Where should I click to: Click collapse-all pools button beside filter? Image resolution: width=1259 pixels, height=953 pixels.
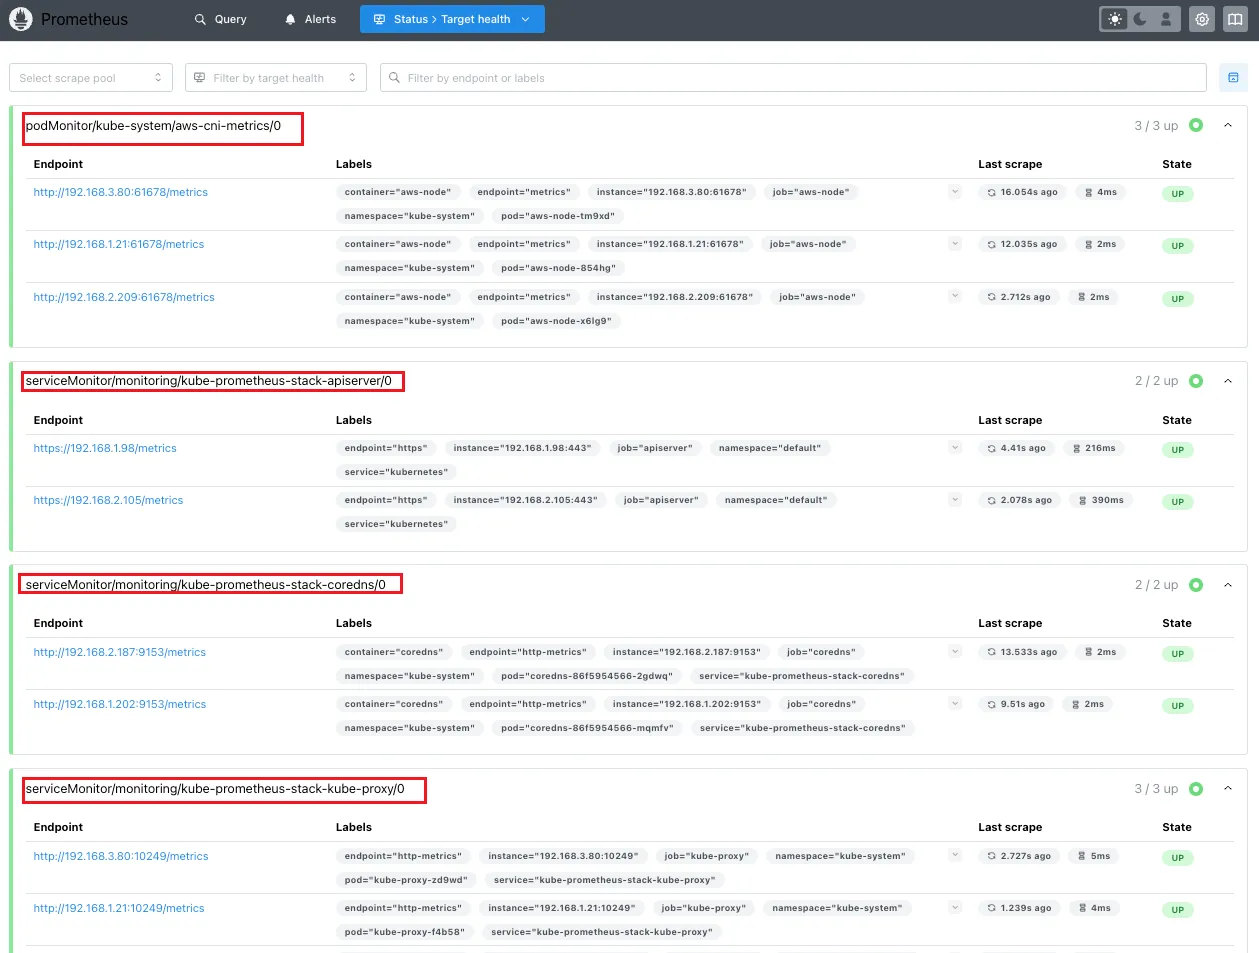pos(1233,78)
